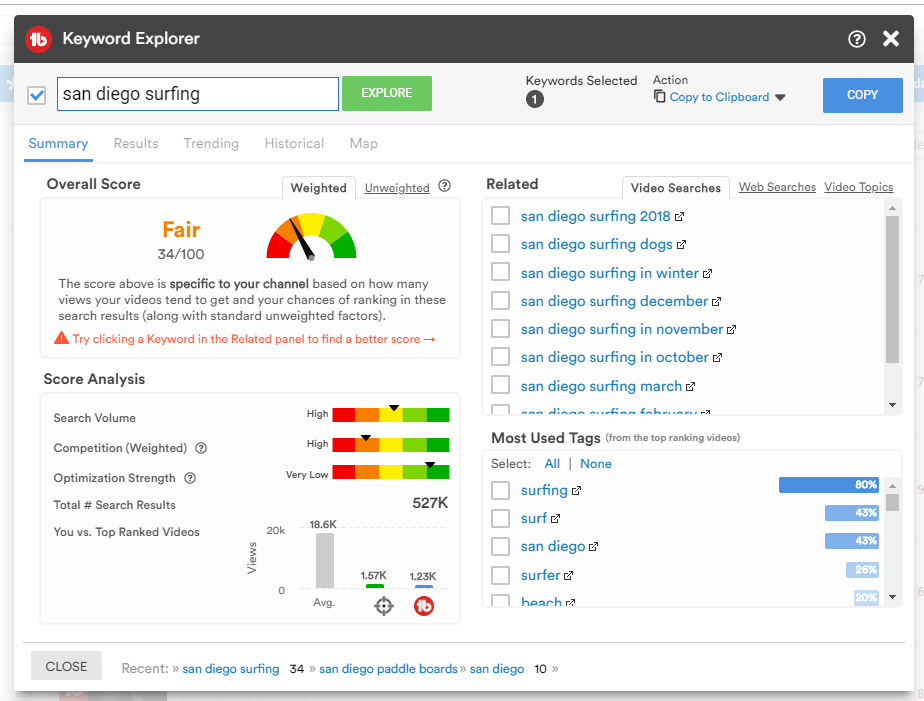Select the surfer tag checkbox

(x=501, y=575)
